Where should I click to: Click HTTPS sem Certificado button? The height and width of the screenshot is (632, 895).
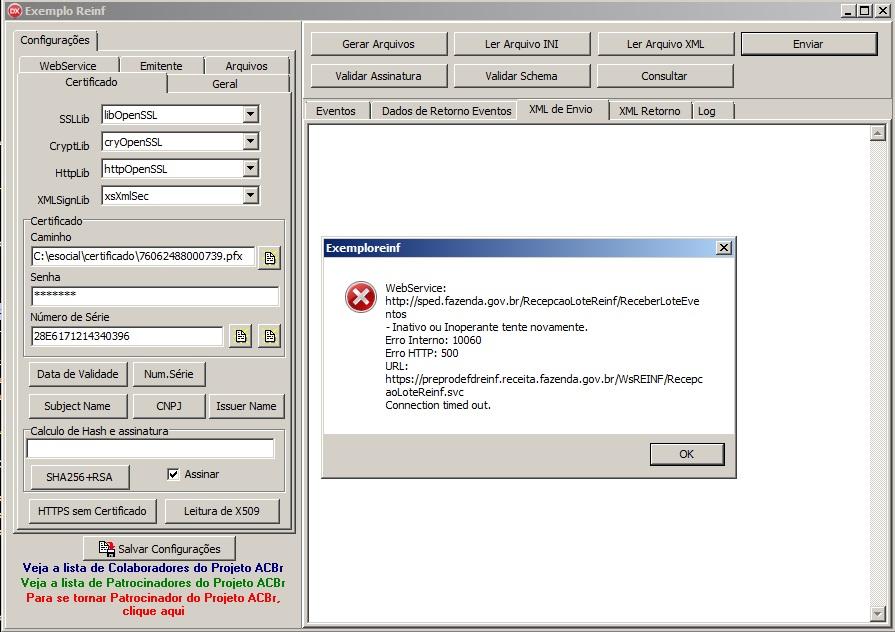[x=92, y=511]
